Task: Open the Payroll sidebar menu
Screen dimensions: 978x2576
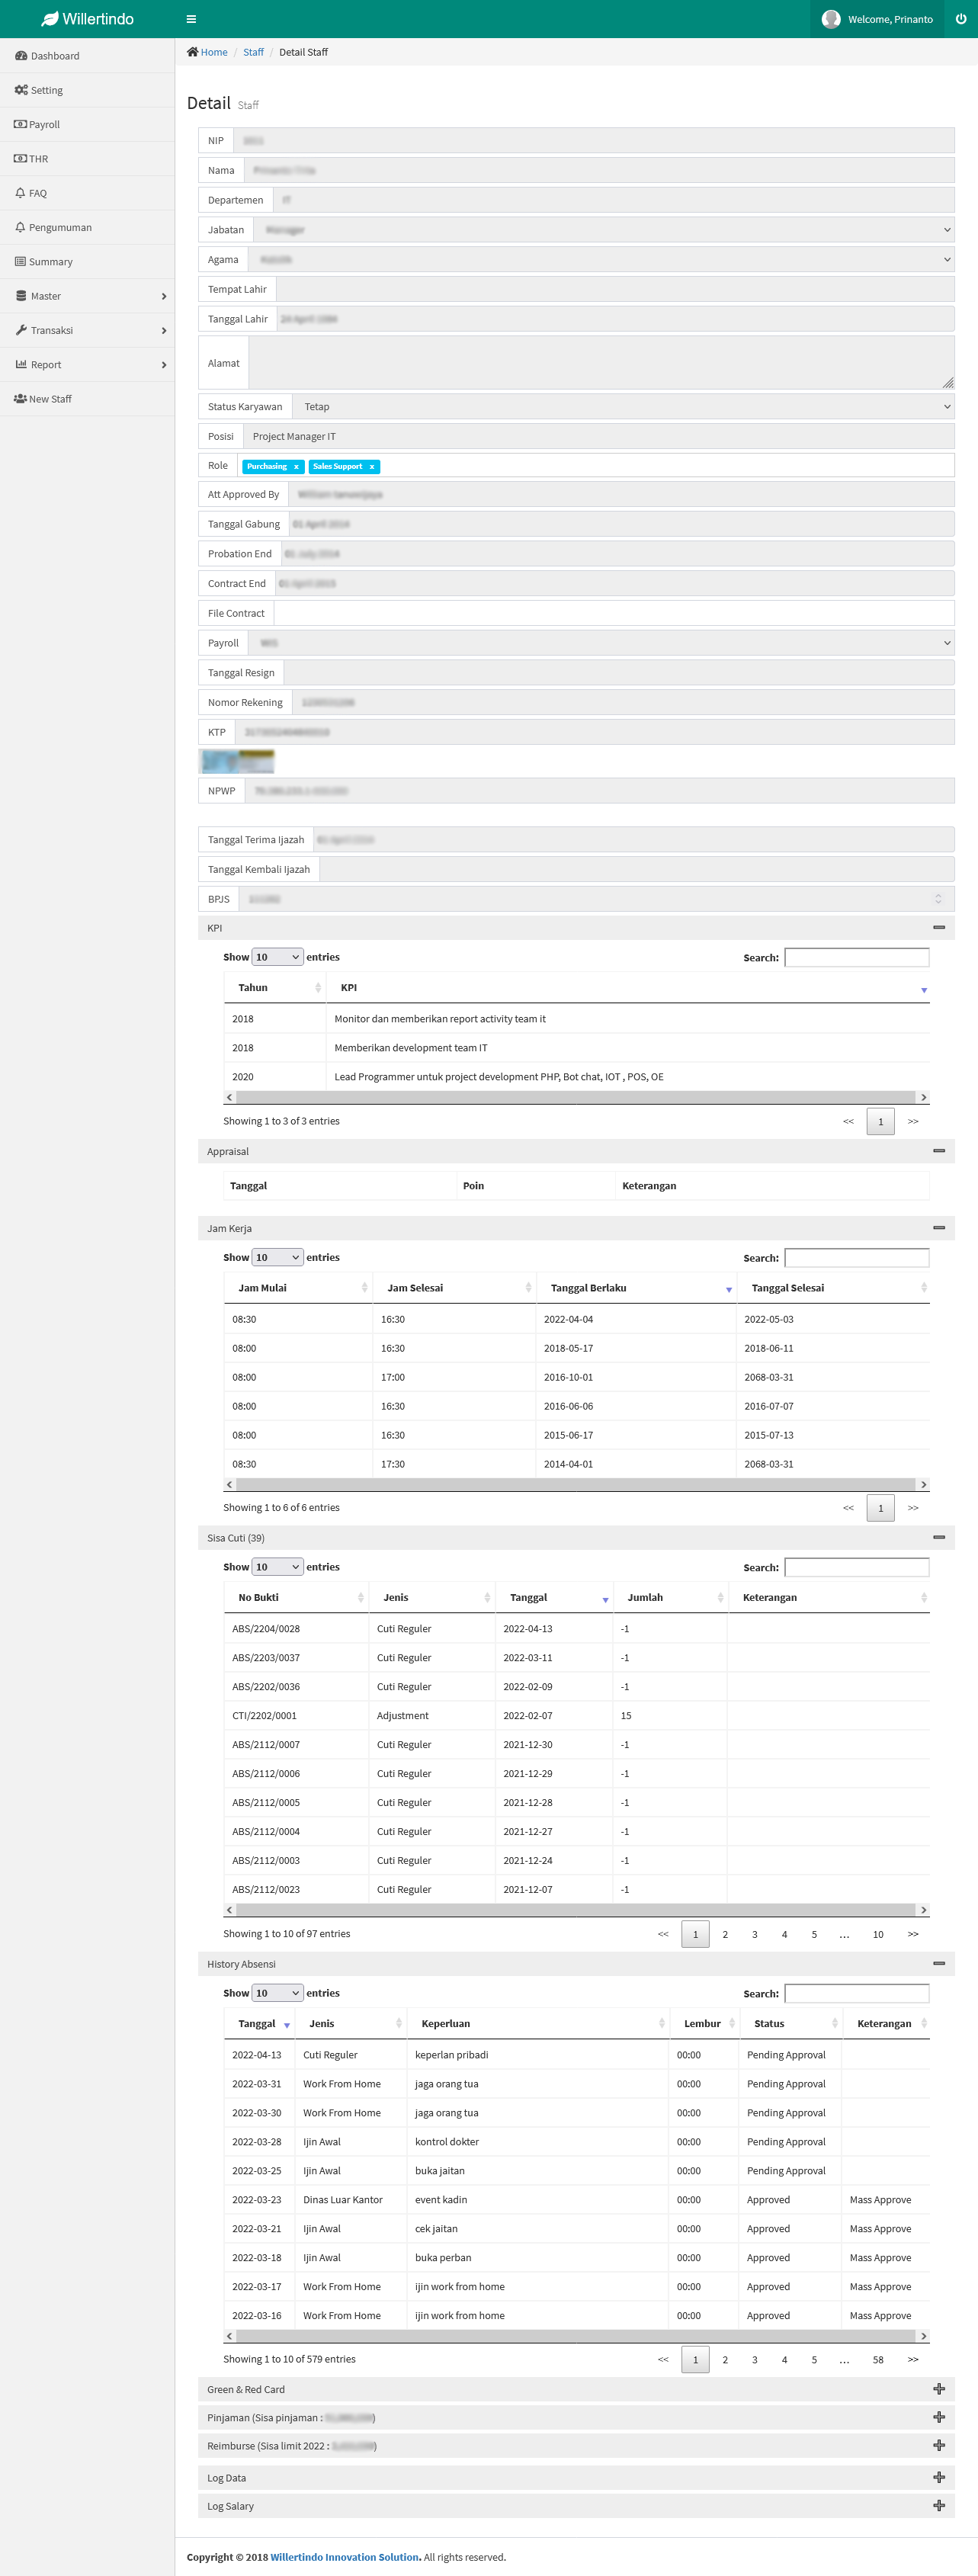Action: pos(44,125)
